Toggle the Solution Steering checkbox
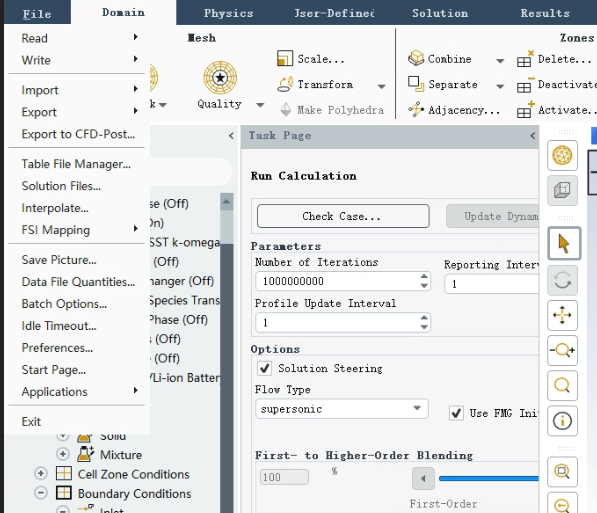 265,368
